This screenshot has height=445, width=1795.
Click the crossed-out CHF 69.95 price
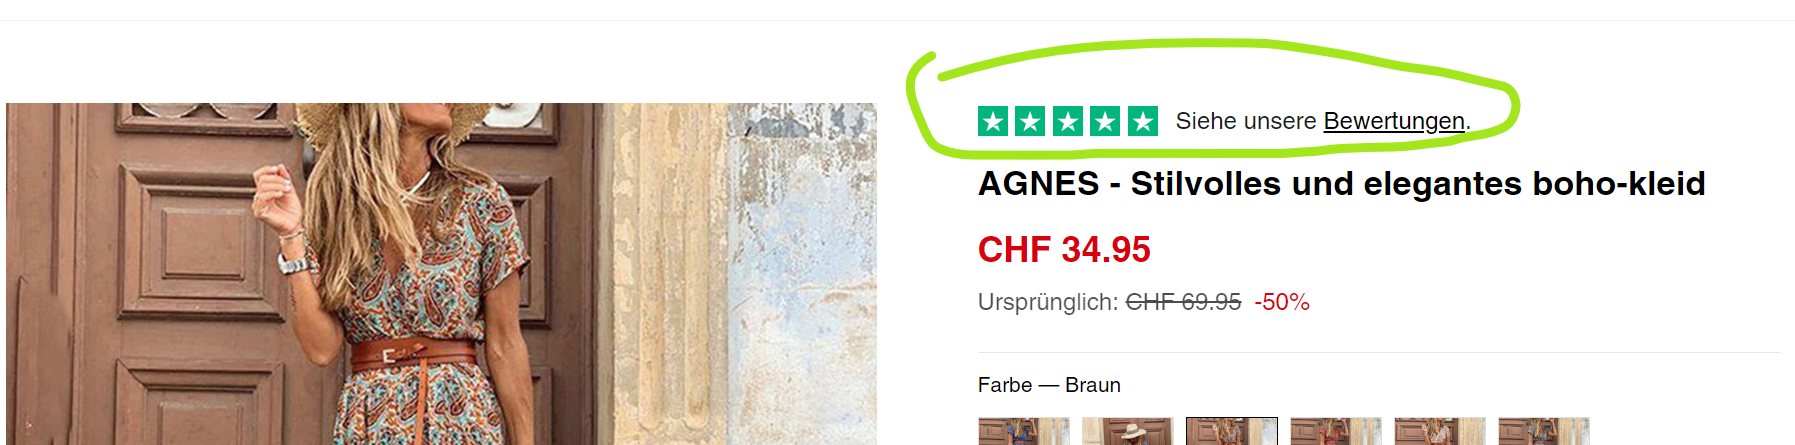[1183, 302]
